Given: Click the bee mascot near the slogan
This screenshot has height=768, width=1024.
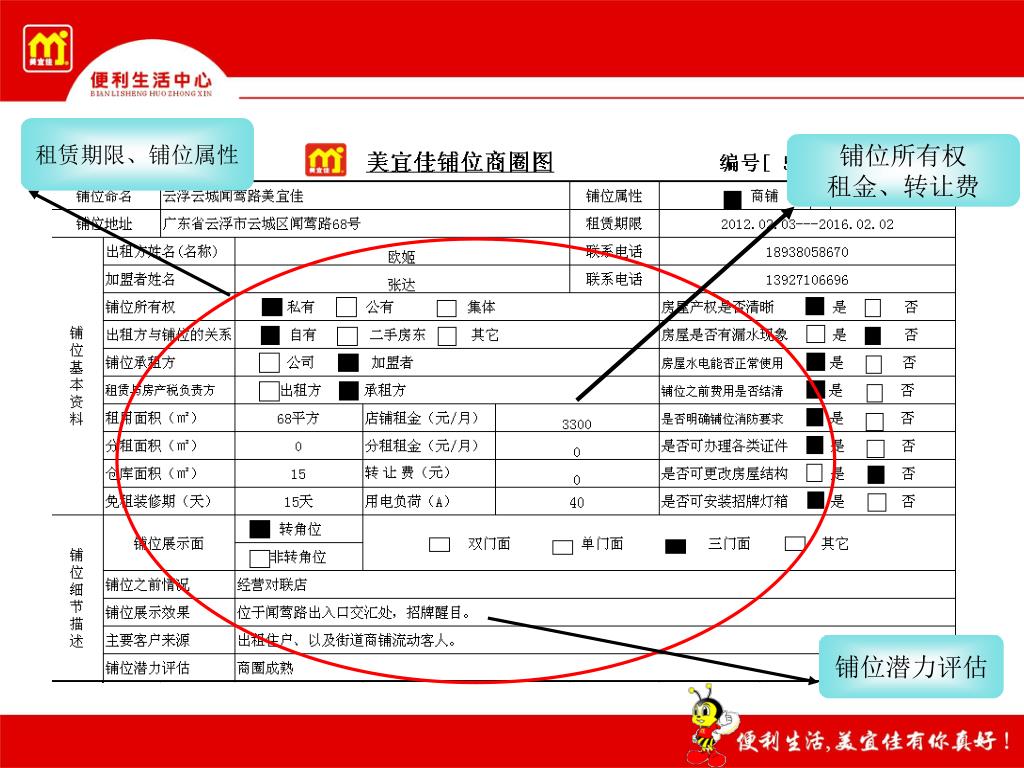Looking at the screenshot, I should click(710, 725).
